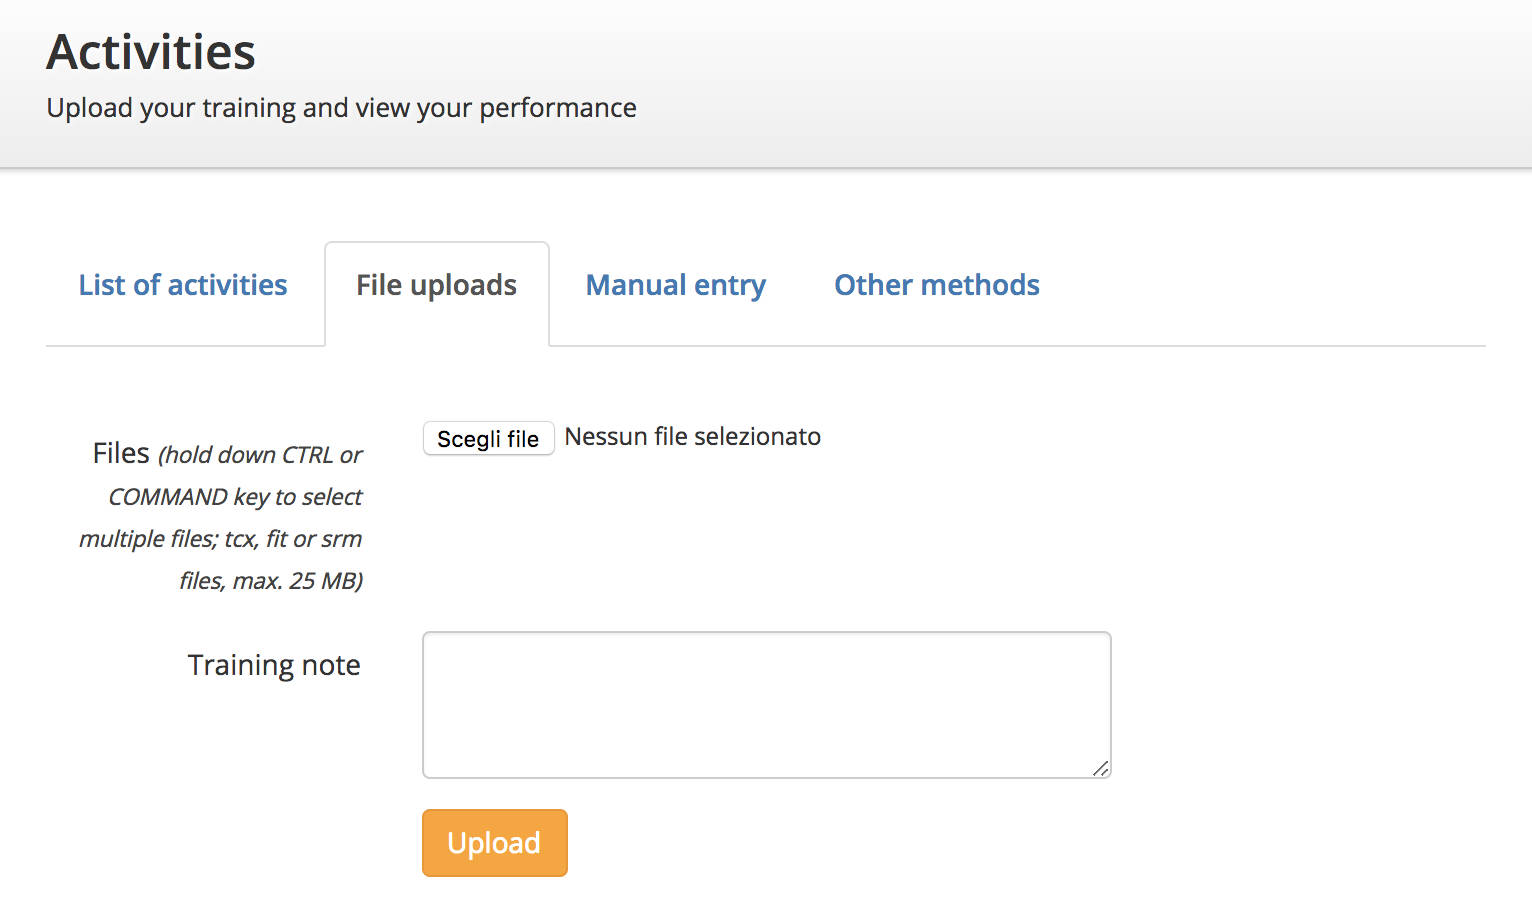
Task: Open the Other methods tab
Action: (x=937, y=285)
